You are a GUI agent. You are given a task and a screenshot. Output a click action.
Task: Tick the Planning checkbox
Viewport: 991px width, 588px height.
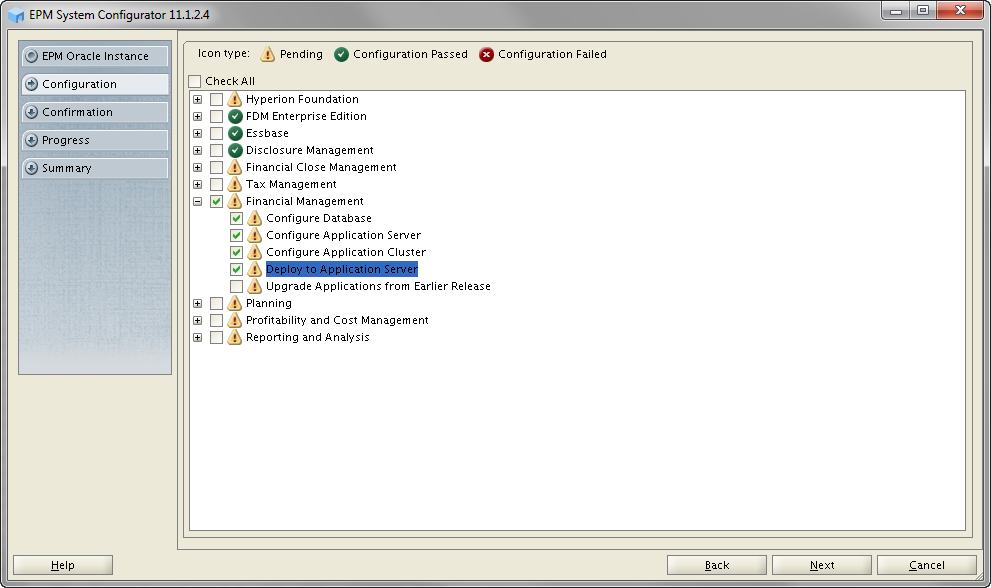(x=216, y=303)
